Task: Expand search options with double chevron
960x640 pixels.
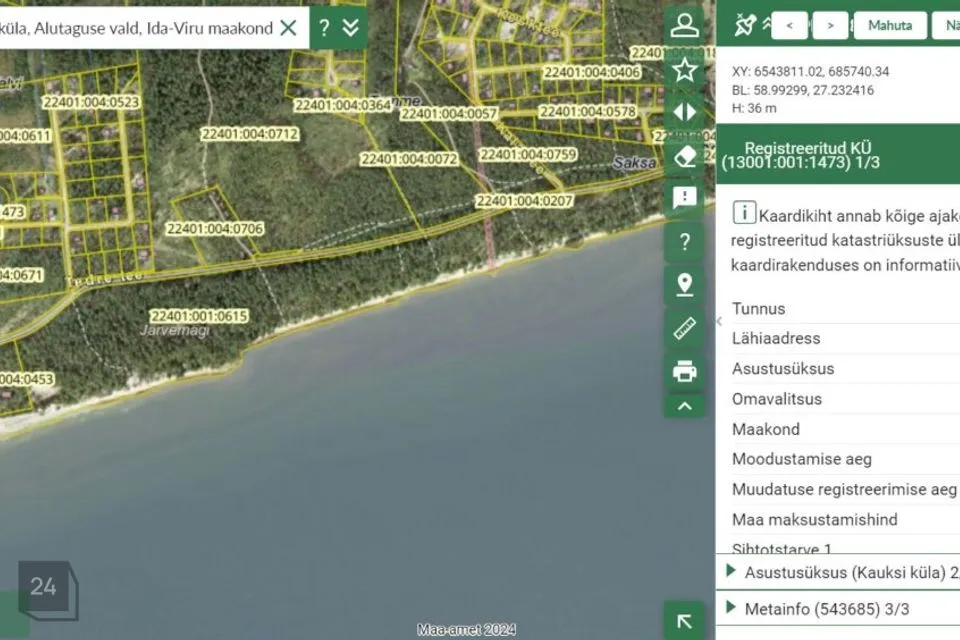Action: (x=351, y=27)
